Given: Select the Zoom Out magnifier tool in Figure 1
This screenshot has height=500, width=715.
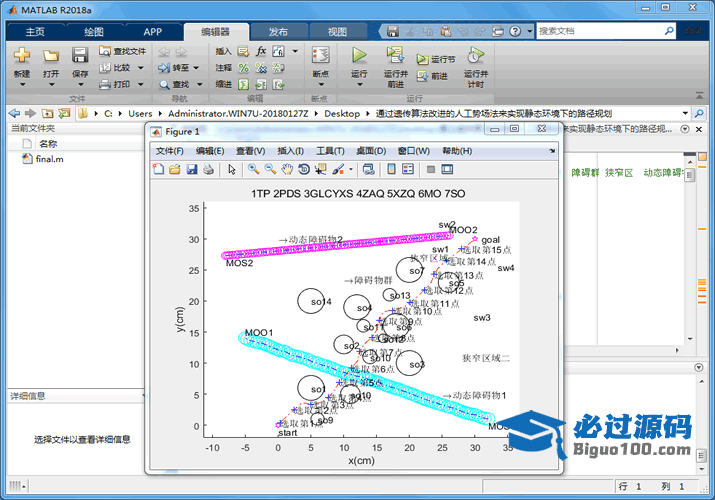Looking at the screenshot, I should 270,170.
